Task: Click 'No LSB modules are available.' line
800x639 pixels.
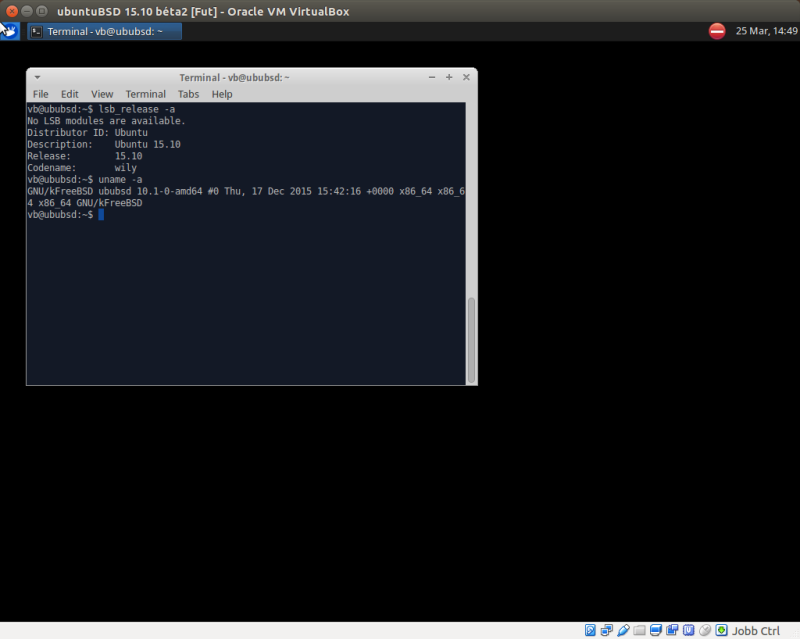Action: [x=106, y=121]
